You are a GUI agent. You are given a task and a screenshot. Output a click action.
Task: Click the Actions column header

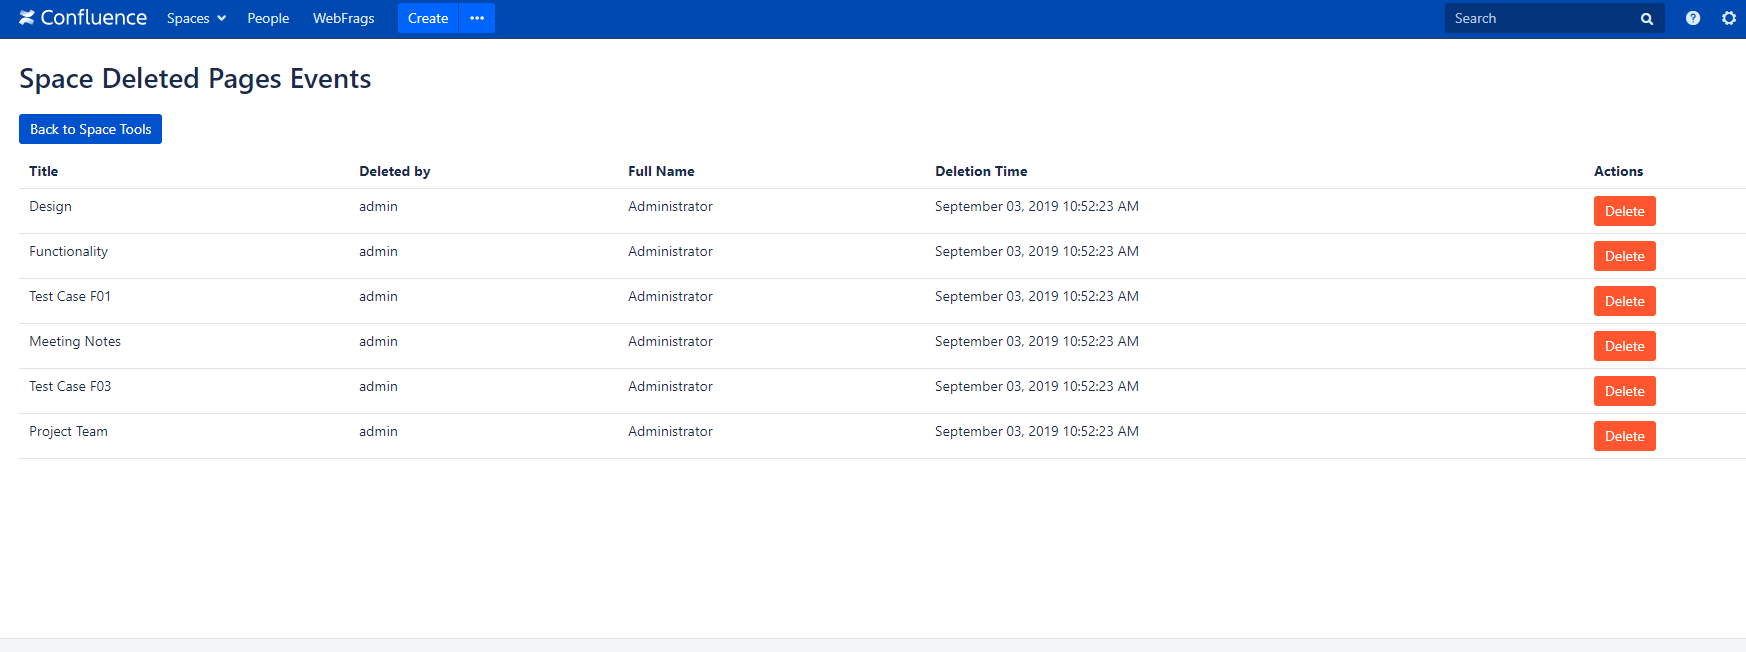click(x=1618, y=171)
